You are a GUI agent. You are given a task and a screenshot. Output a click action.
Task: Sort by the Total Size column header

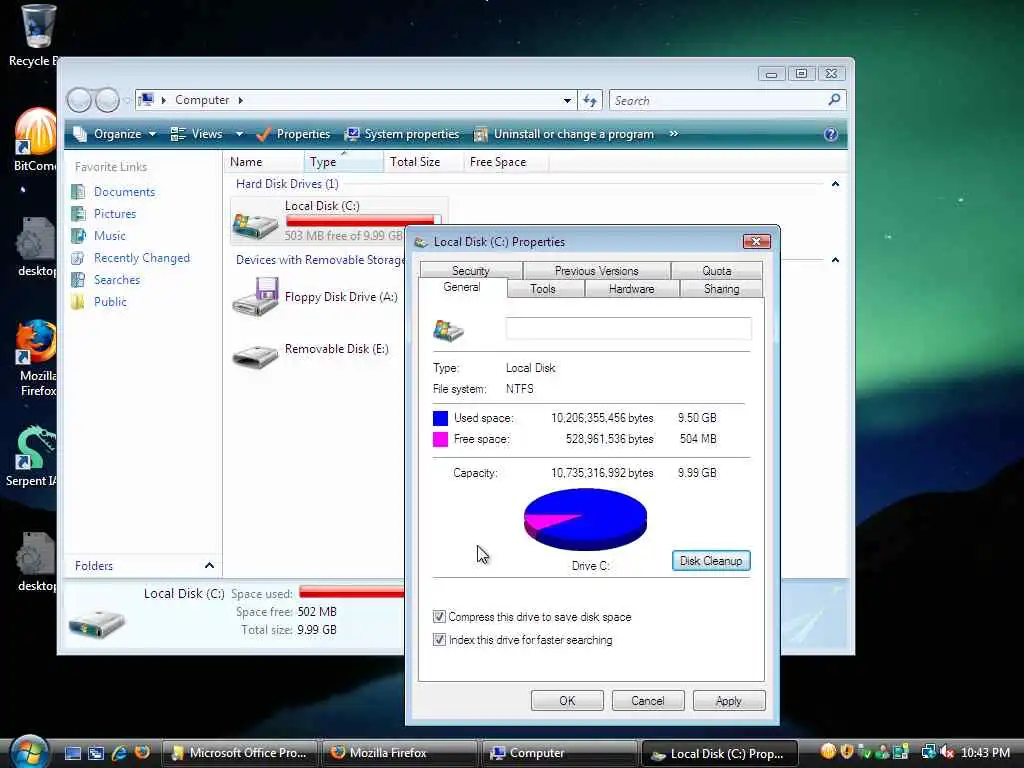pos(423,162)
